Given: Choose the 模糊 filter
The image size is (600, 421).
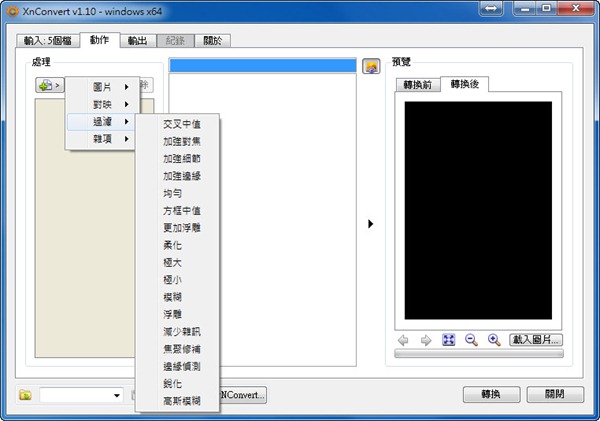Looking at the screenshot, I should 172,297.
